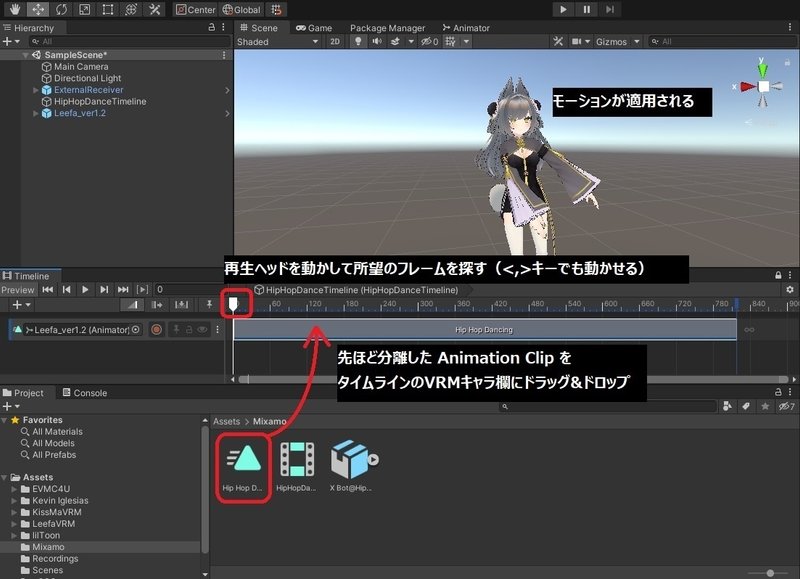Switch to the Game tab

click(314, 28)
